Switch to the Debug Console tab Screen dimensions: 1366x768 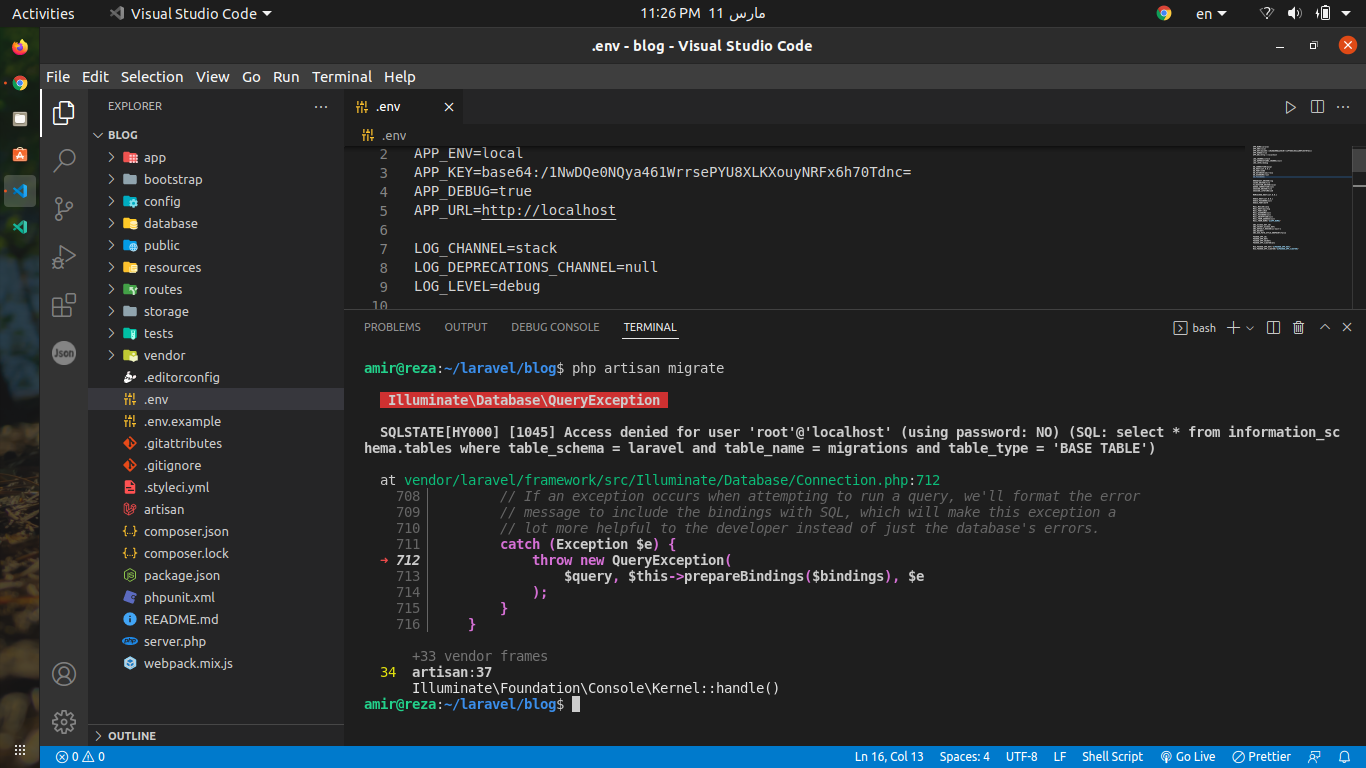pos(555,327)
